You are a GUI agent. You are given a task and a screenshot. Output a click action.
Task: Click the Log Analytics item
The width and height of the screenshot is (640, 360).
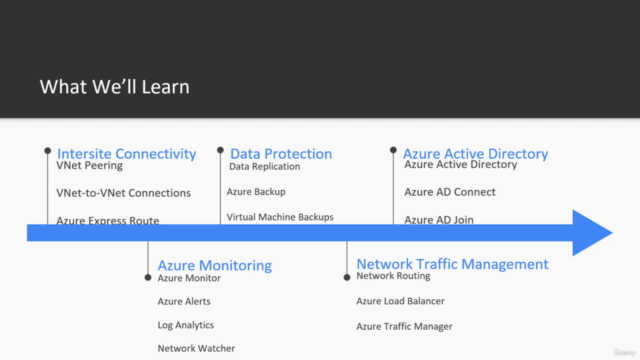[186, 325]
